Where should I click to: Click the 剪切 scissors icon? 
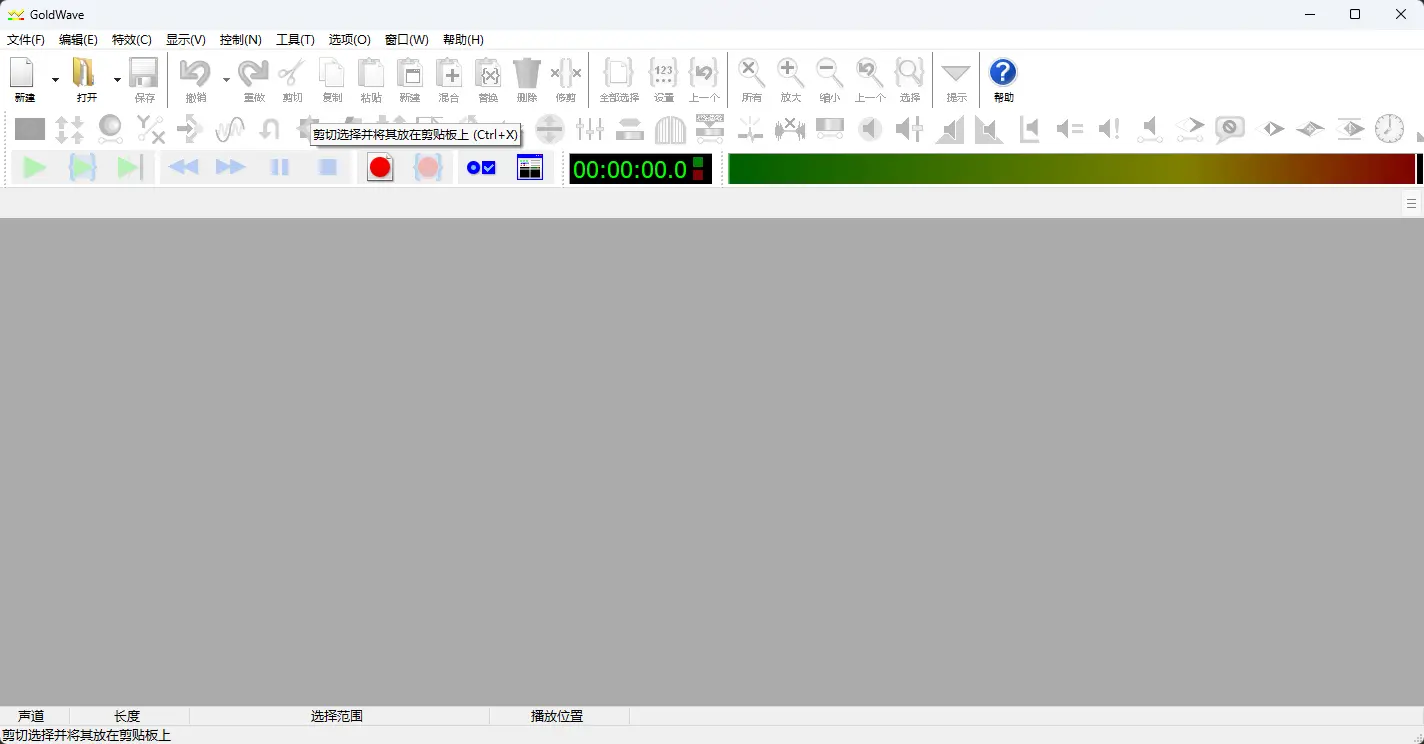tap(292, 73)
